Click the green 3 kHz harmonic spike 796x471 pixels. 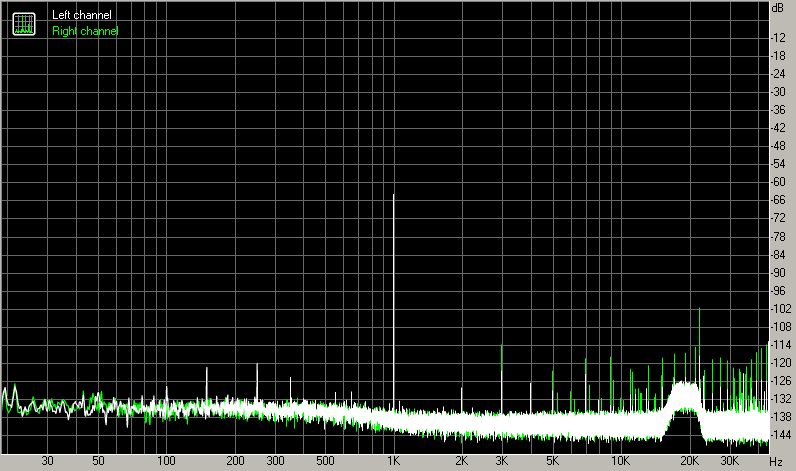(x=502, y=358)
